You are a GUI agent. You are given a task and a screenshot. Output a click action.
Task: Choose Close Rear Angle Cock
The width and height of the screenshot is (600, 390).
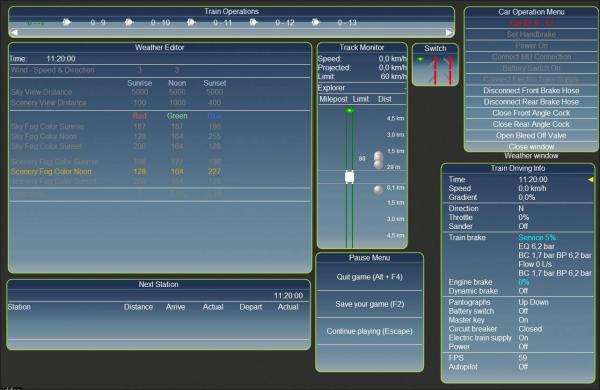[x=531, y=124]
